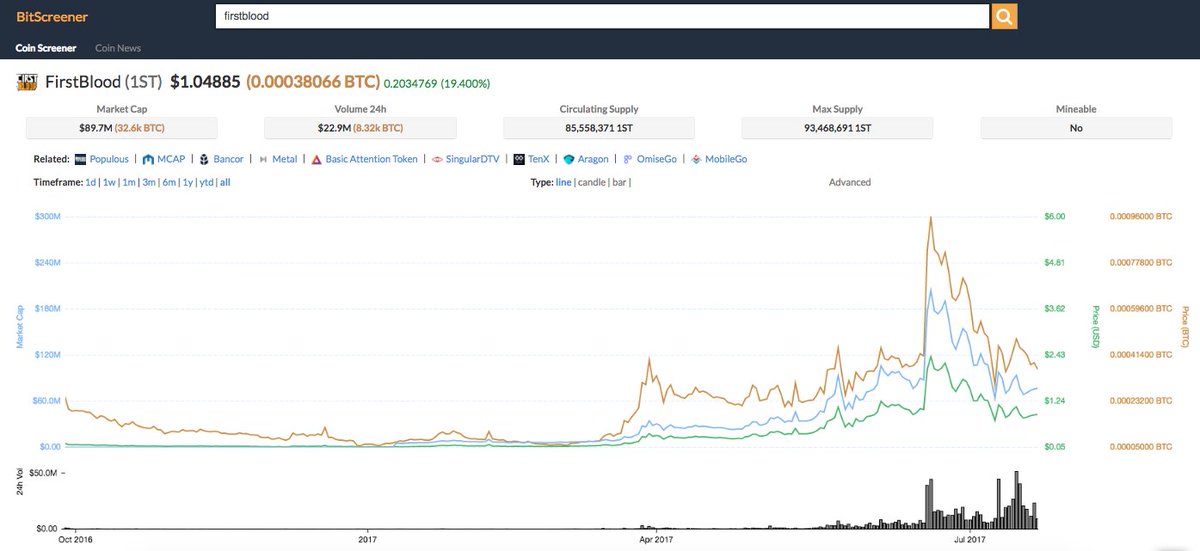This screenshot has height=551, width=1200.
Task: Set timeframe to 3m
Action: point(149,183)
